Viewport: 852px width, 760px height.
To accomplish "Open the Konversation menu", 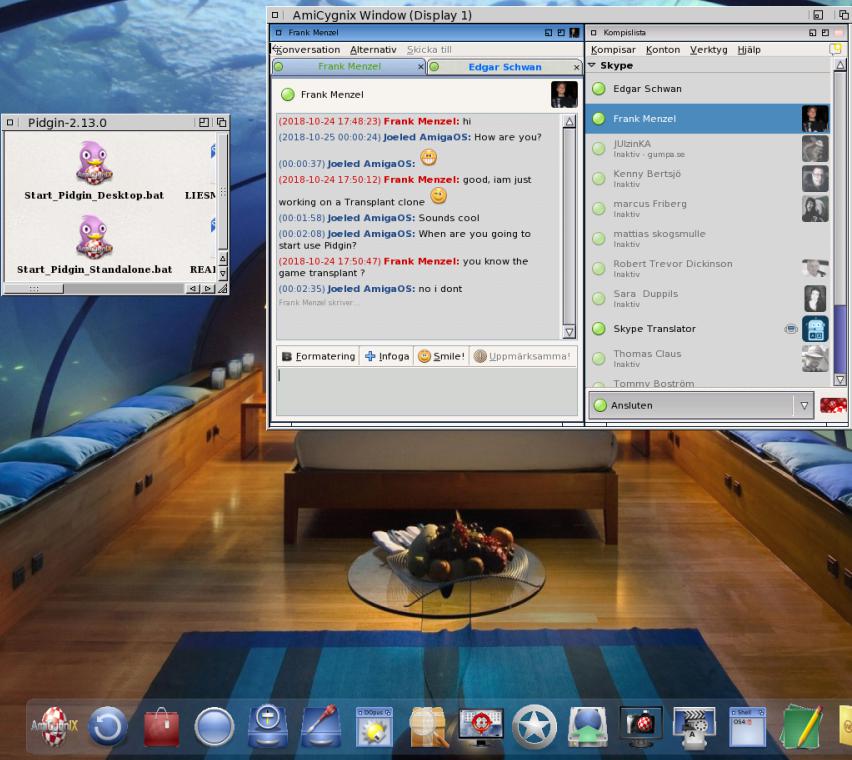I will (x=308, y=50).
